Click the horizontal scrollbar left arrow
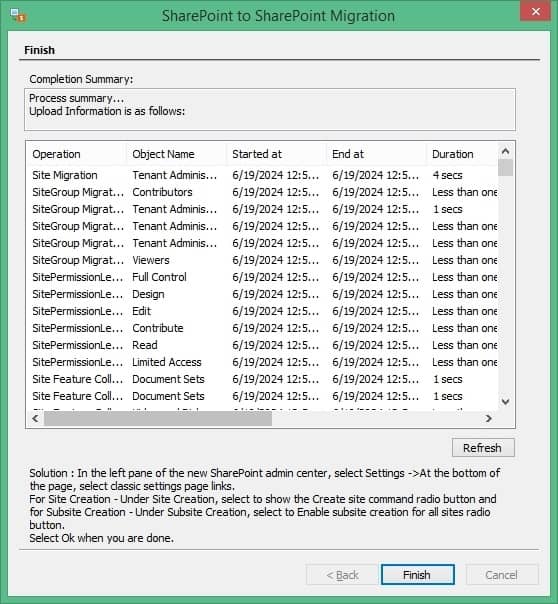Viewport: 558px width, 604px height. click(x=35, y=418)
